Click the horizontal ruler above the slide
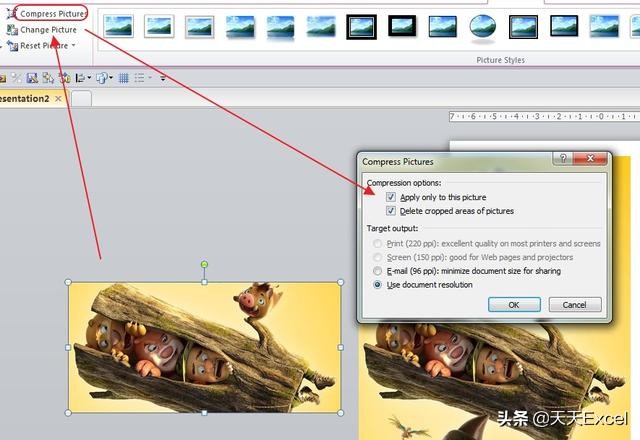The width and height of the screenshot is (640, 440). pyautogui.click(x=544, y=116)
